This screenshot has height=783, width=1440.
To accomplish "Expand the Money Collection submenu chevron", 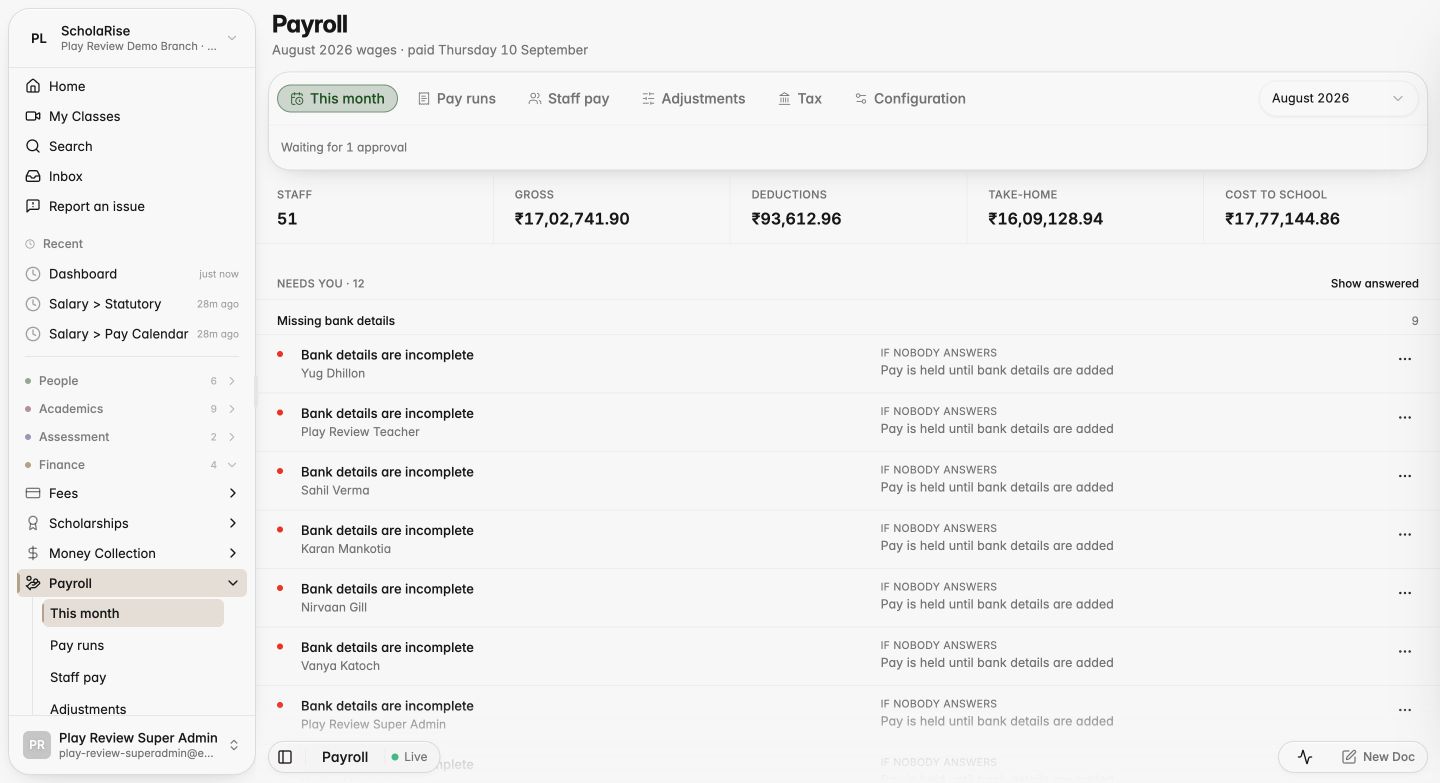I will (232, 553).
